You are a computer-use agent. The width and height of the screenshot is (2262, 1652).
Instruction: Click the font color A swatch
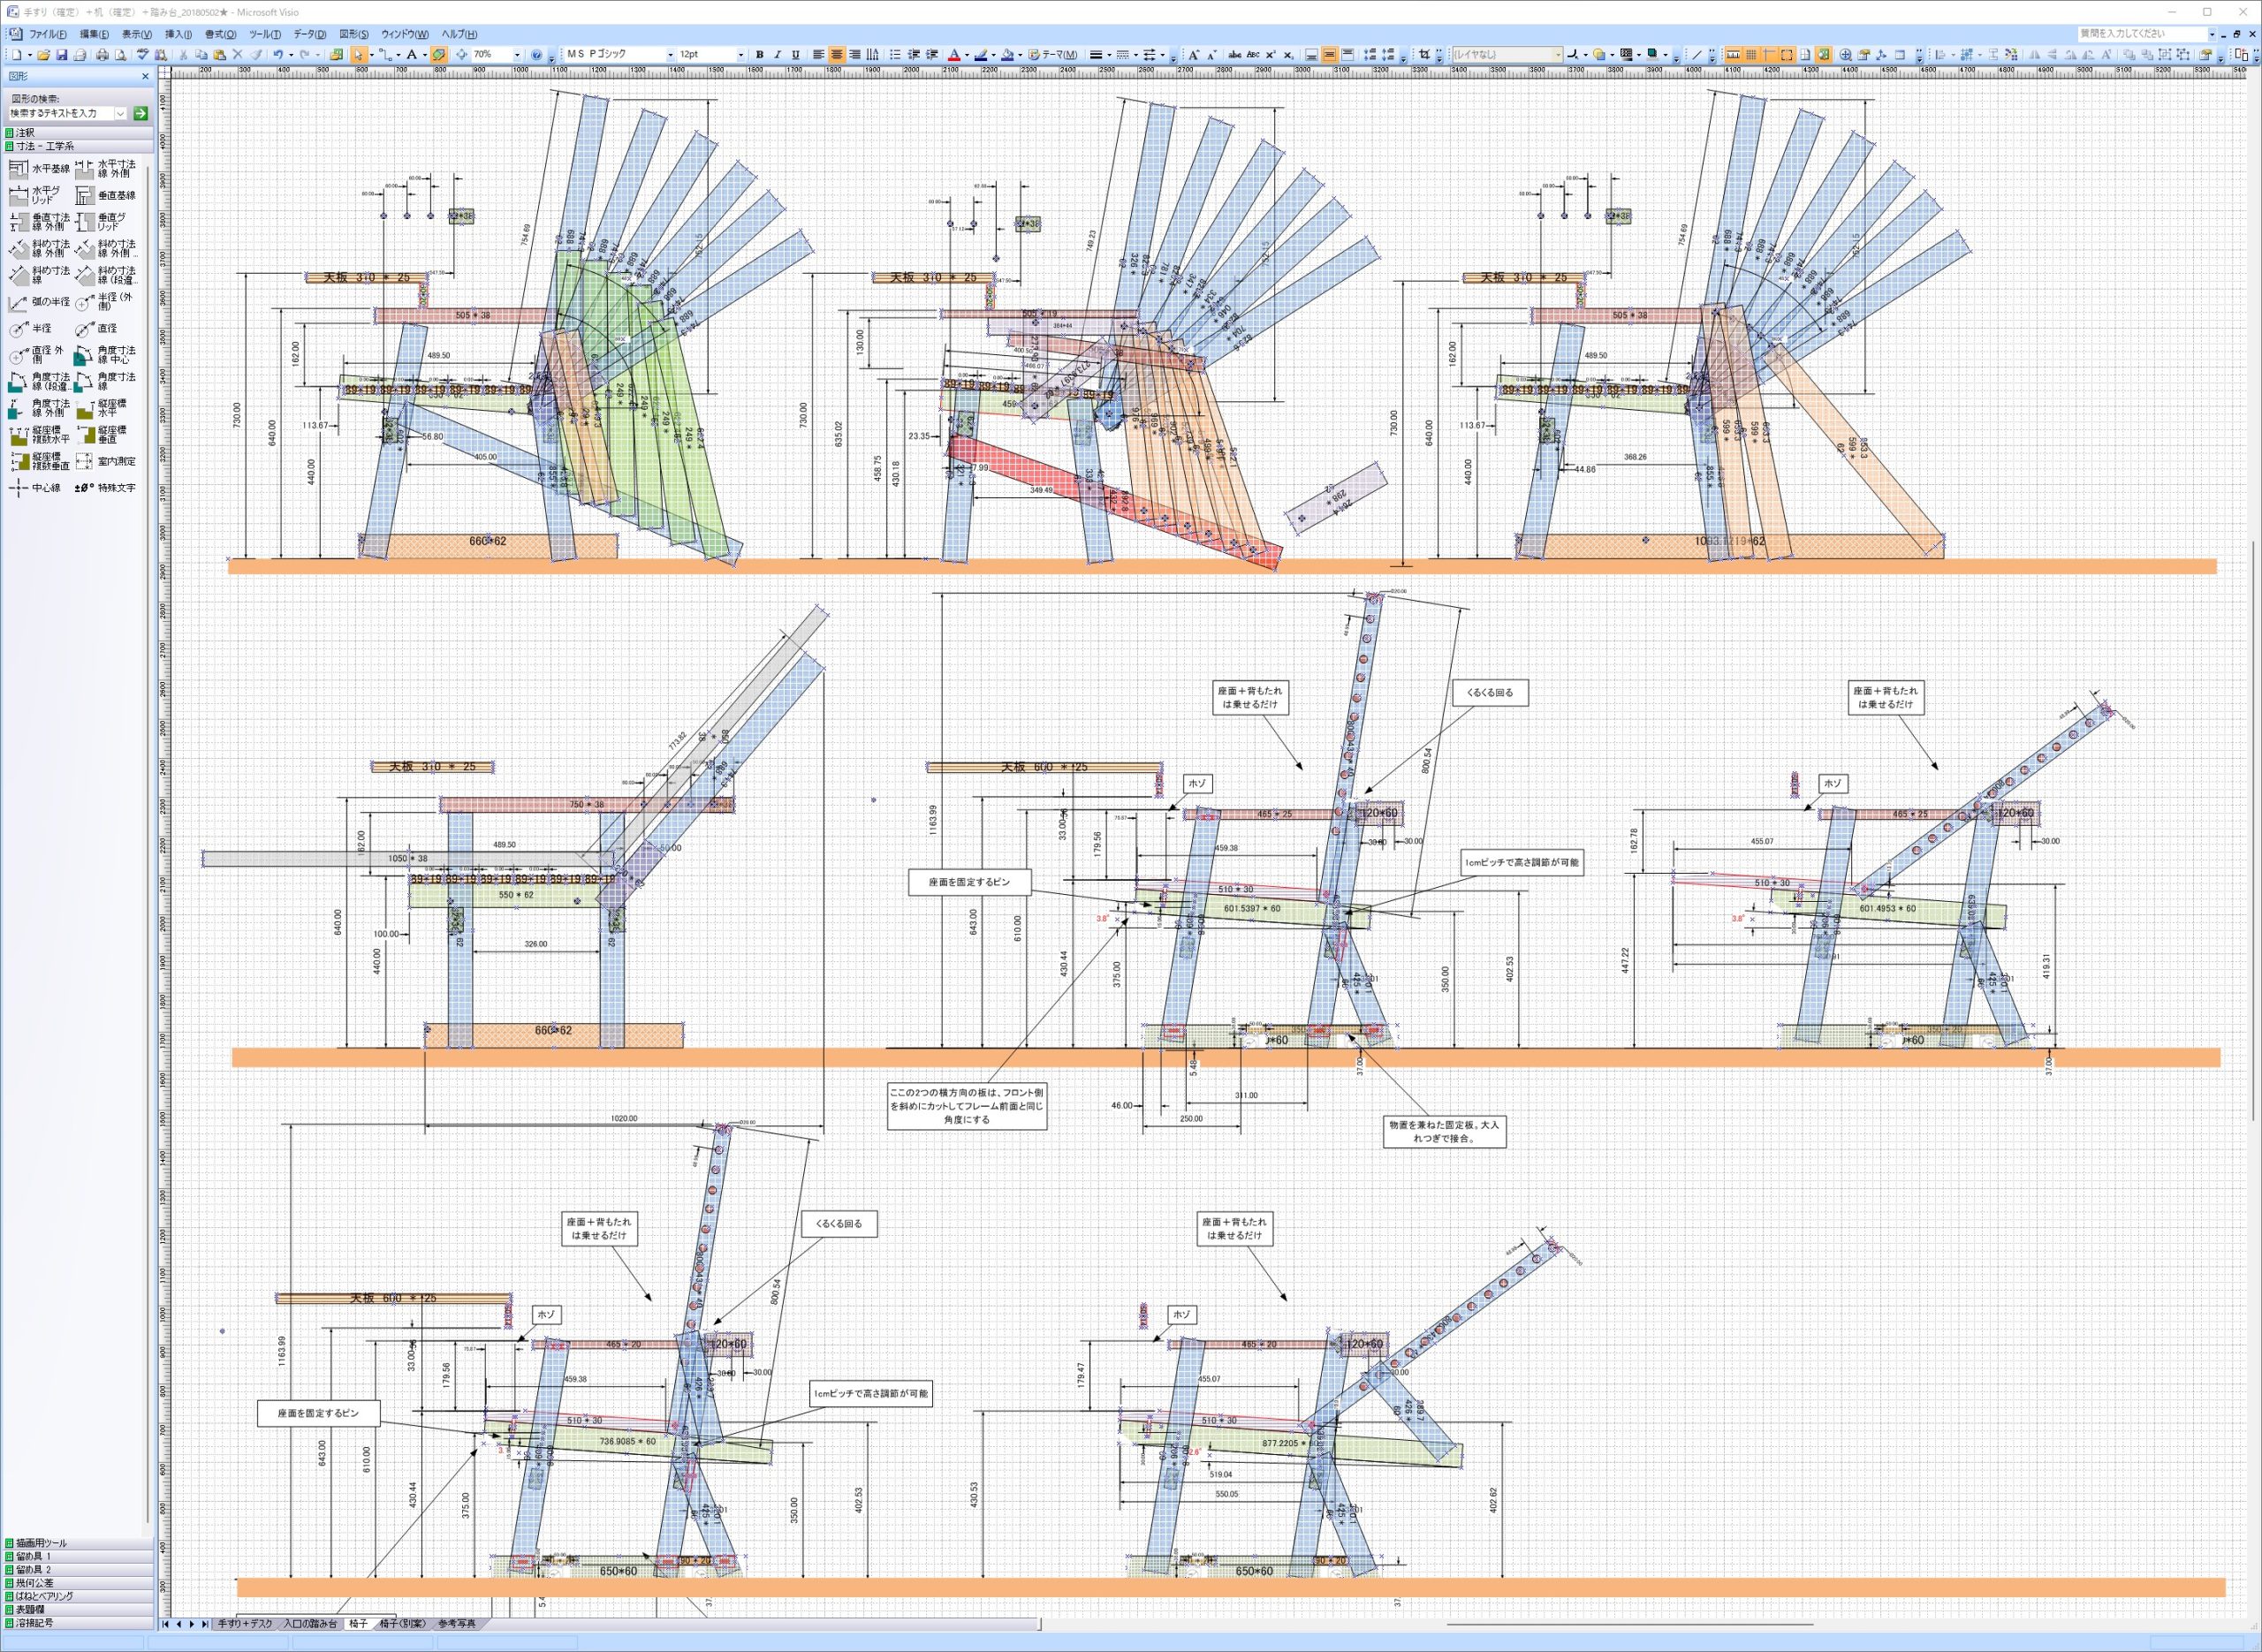[953, 55]
